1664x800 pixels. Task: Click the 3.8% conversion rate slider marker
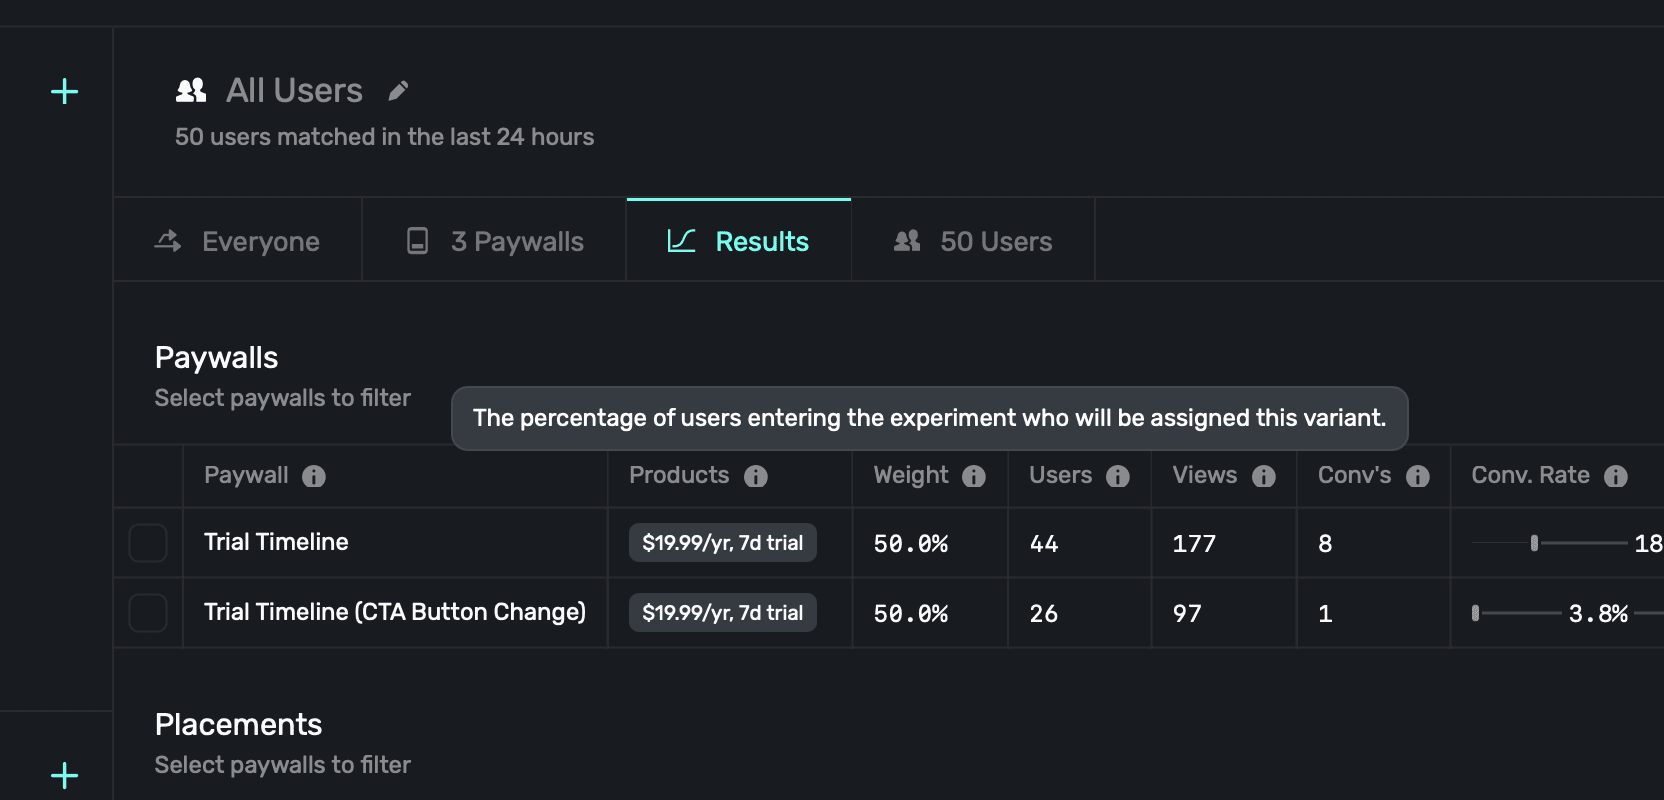point(1475,613)
